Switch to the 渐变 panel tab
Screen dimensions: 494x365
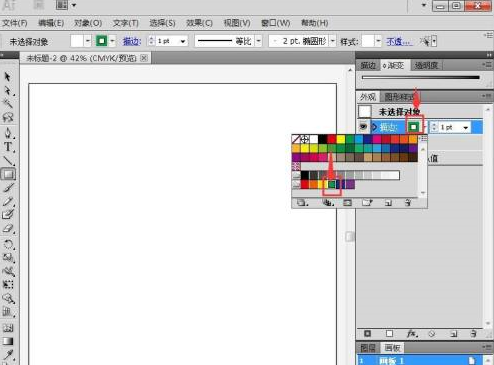(x=394, y=66)
